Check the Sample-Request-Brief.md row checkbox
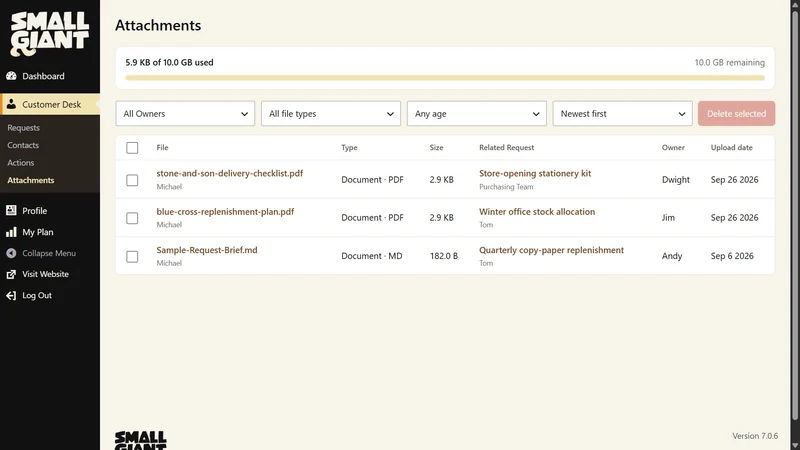Image resolution: width=800 pixels, height=450 pixels. click(x=132, y=256)
